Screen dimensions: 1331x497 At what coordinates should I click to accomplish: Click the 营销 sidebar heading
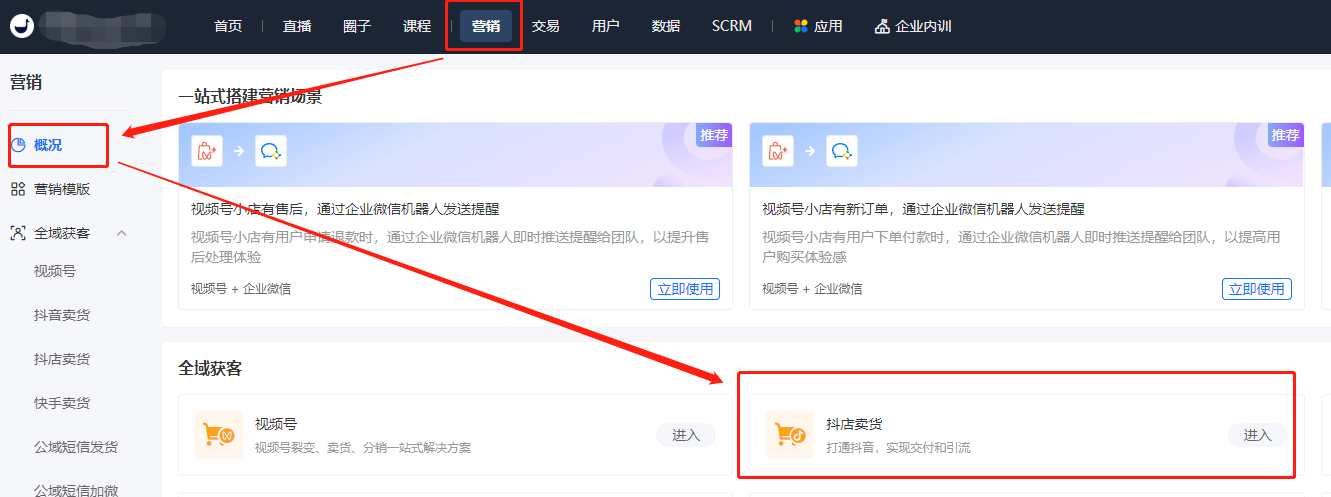[x=26, y=83]
